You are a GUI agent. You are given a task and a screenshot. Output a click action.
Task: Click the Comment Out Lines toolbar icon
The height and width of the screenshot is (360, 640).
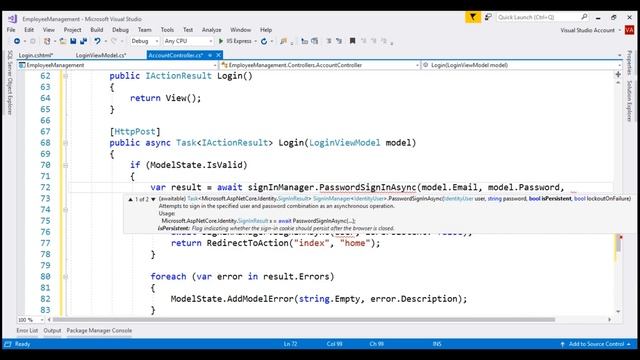coord(329,41)
